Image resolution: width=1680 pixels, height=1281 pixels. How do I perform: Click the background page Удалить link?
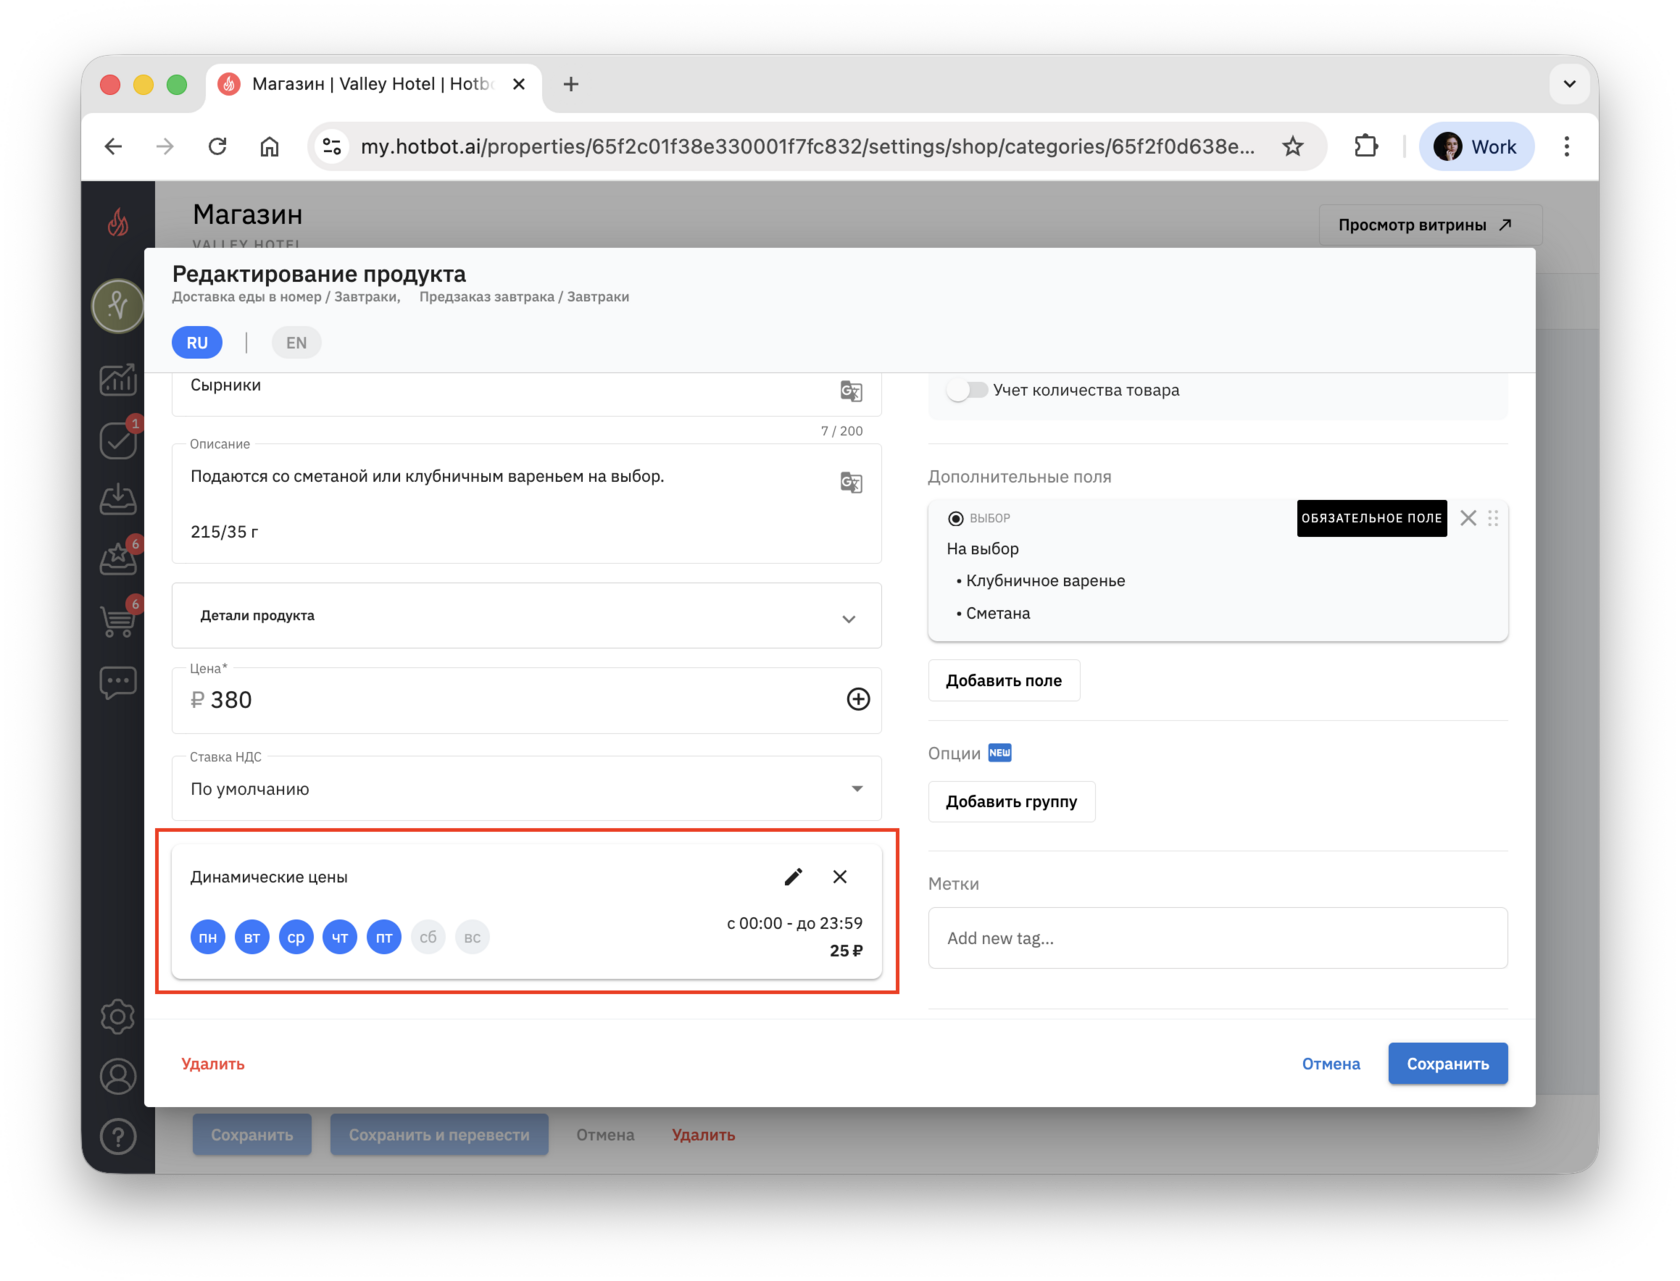pyautogui.click(x=704, y=1135)
